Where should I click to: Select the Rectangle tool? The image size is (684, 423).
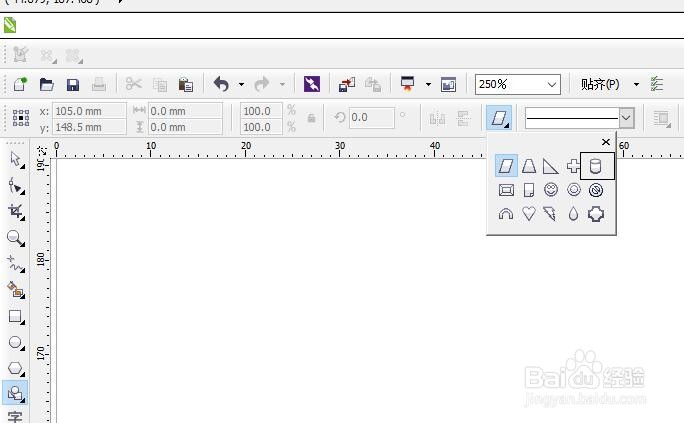pyautogui.click(x=16, y=316)
